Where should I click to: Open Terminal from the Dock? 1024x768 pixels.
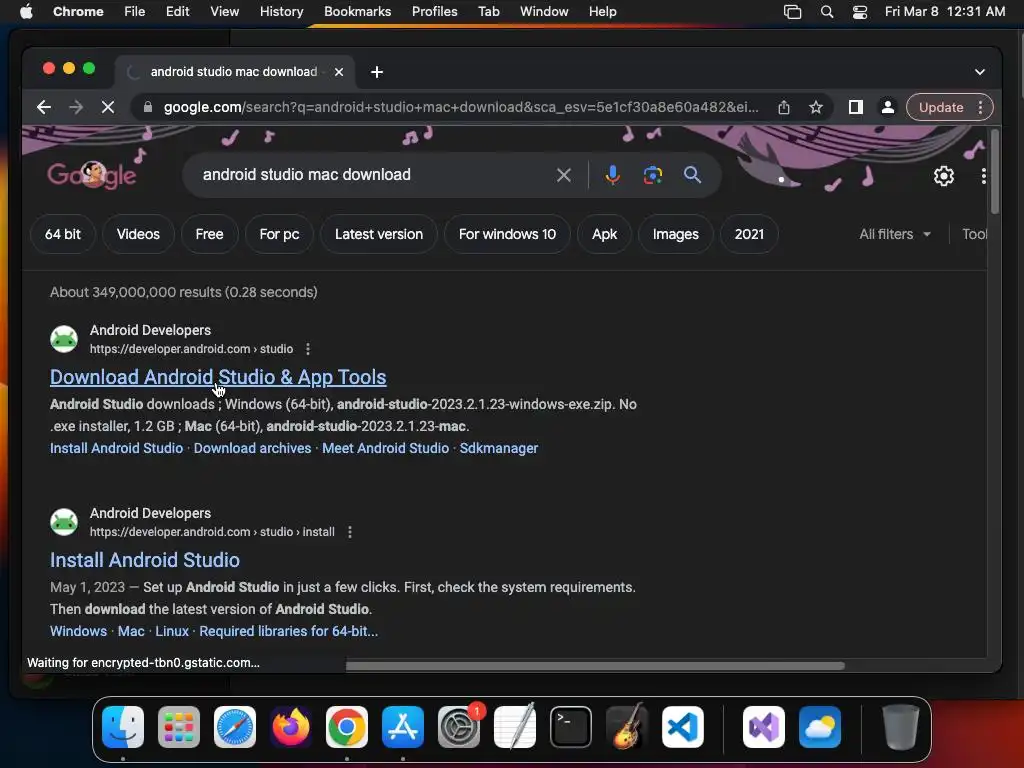coord(571,727)
